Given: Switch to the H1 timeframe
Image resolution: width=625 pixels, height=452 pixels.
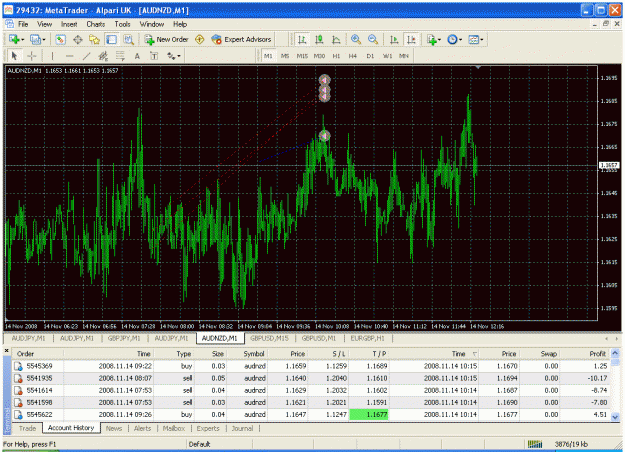Looking at the screenshot, I should point(336,56).
